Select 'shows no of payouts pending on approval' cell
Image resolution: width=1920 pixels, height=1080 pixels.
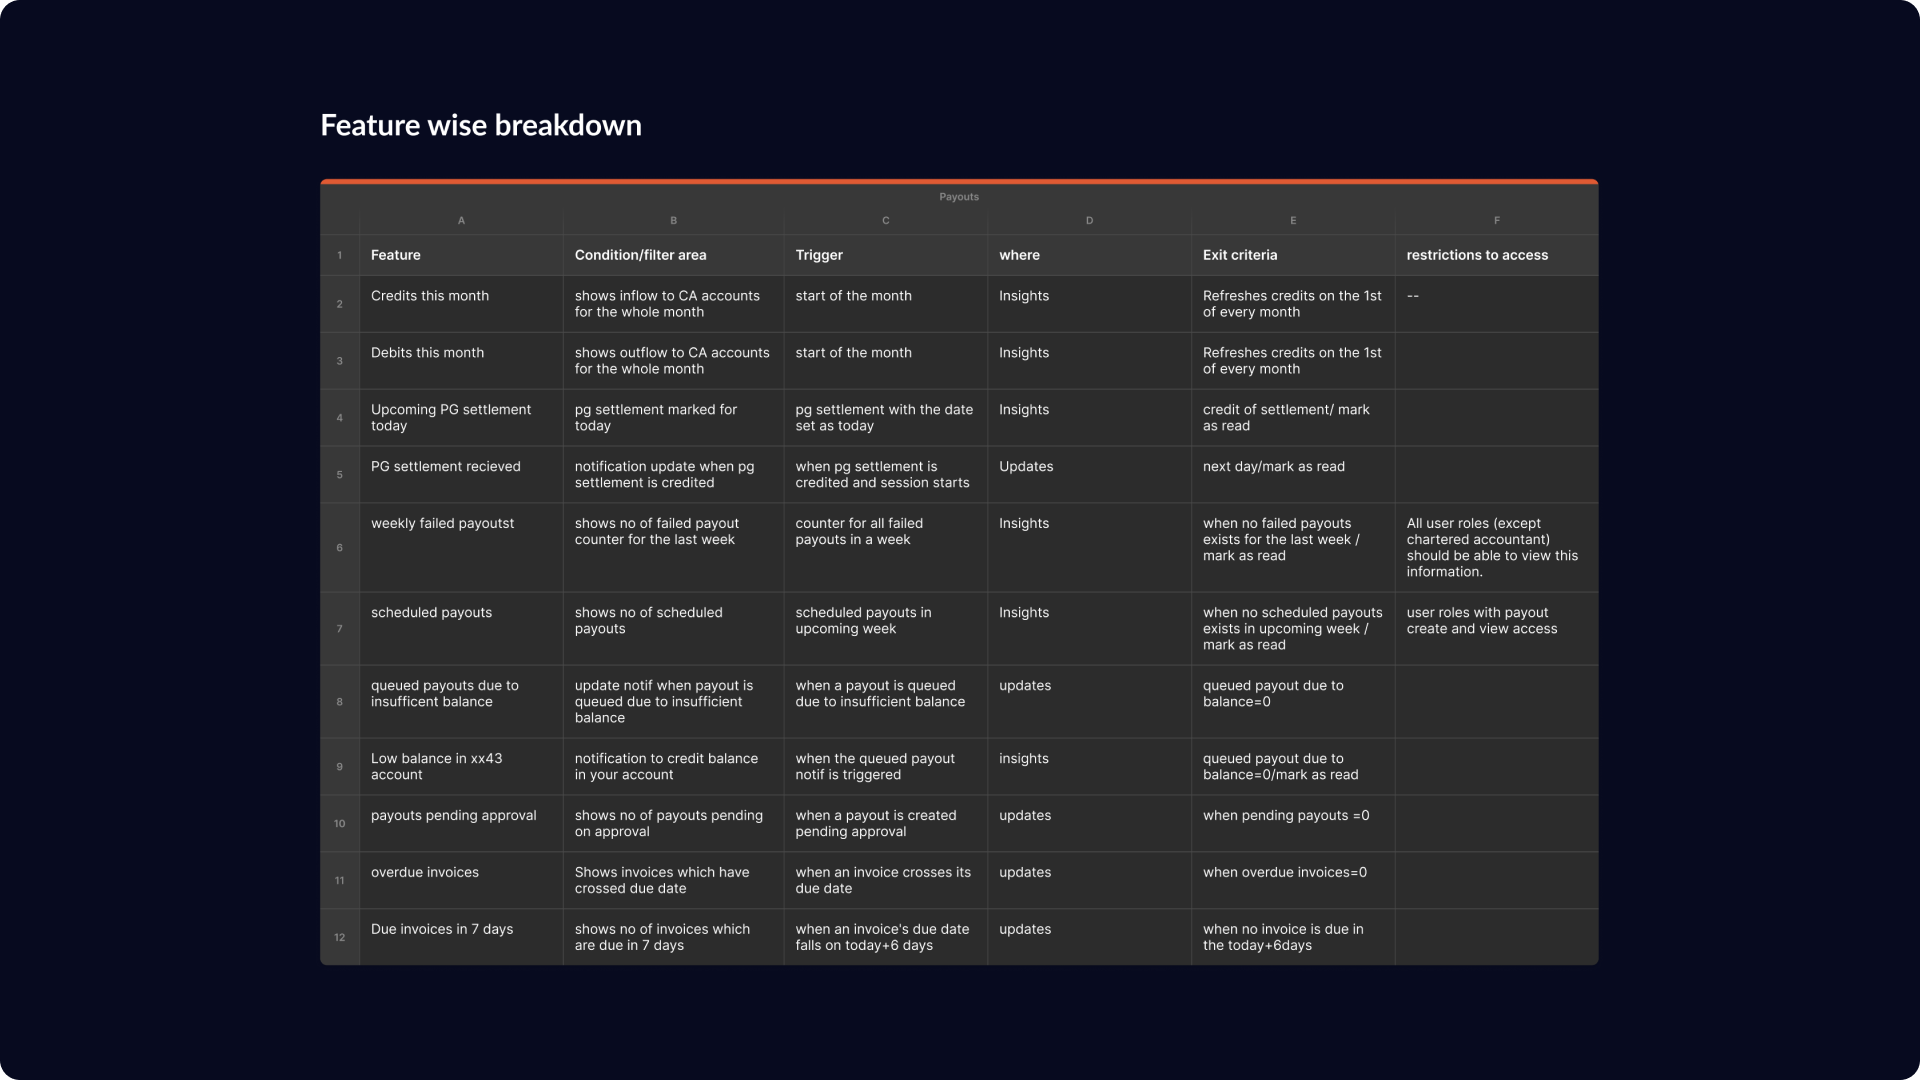pos(673,824)
